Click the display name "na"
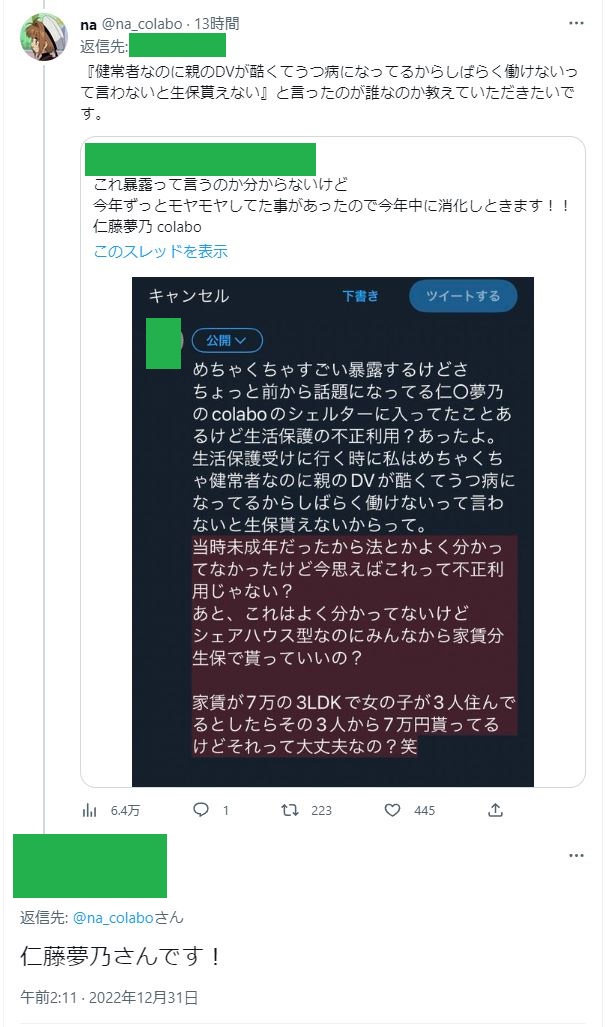 88,23
